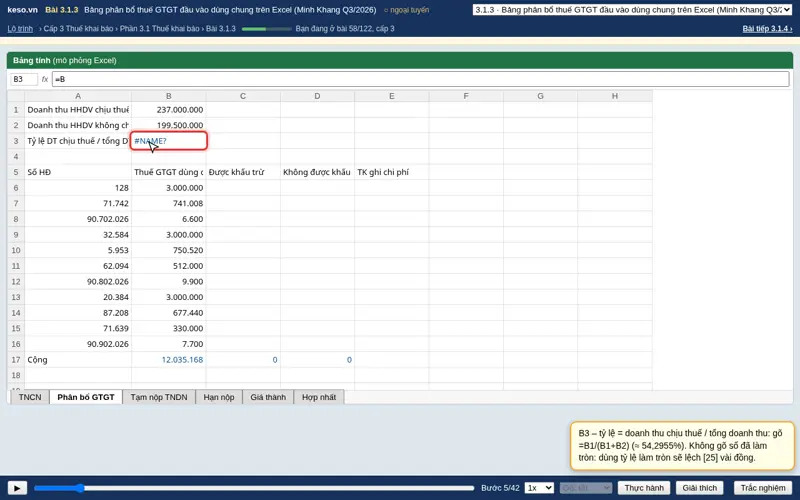Select column header H
The image size is (800, 500).
tap(615, 96)
